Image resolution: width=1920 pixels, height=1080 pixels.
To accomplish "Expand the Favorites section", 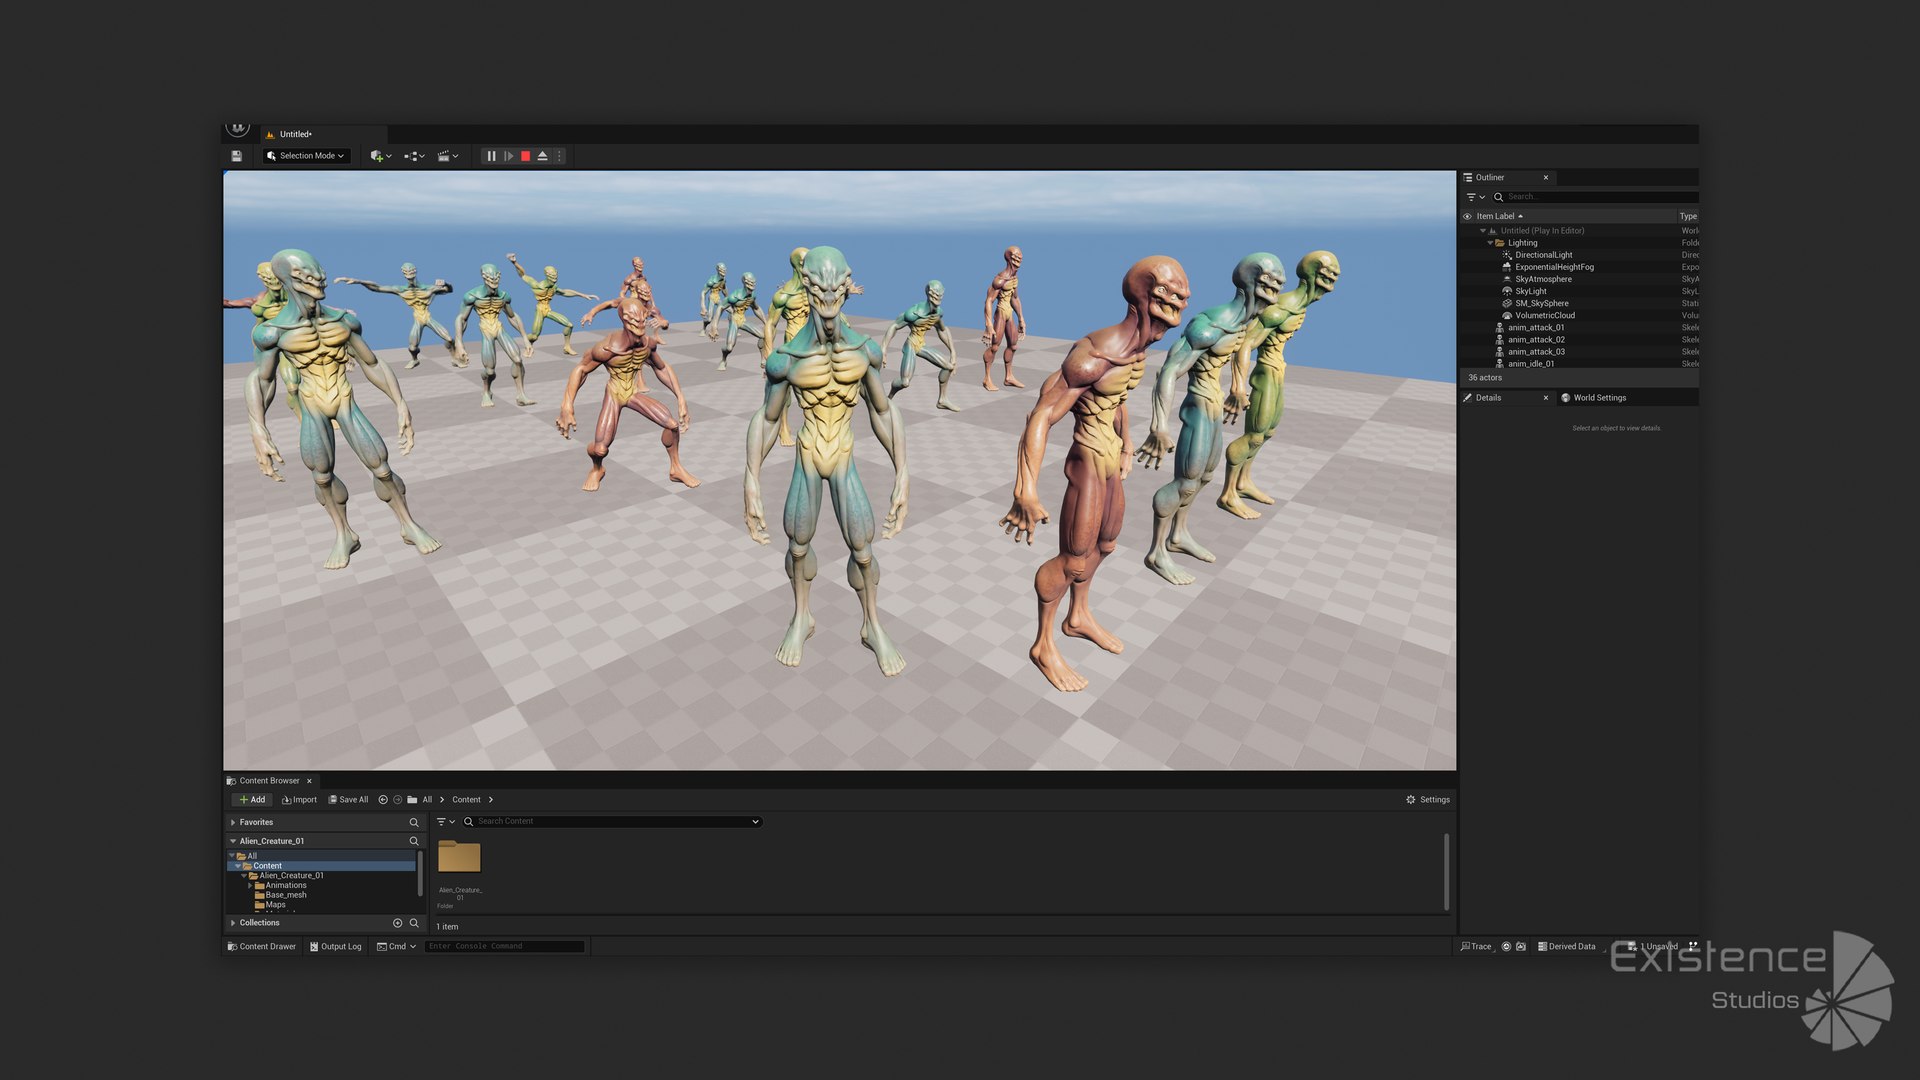I will (x=233, y=823).
